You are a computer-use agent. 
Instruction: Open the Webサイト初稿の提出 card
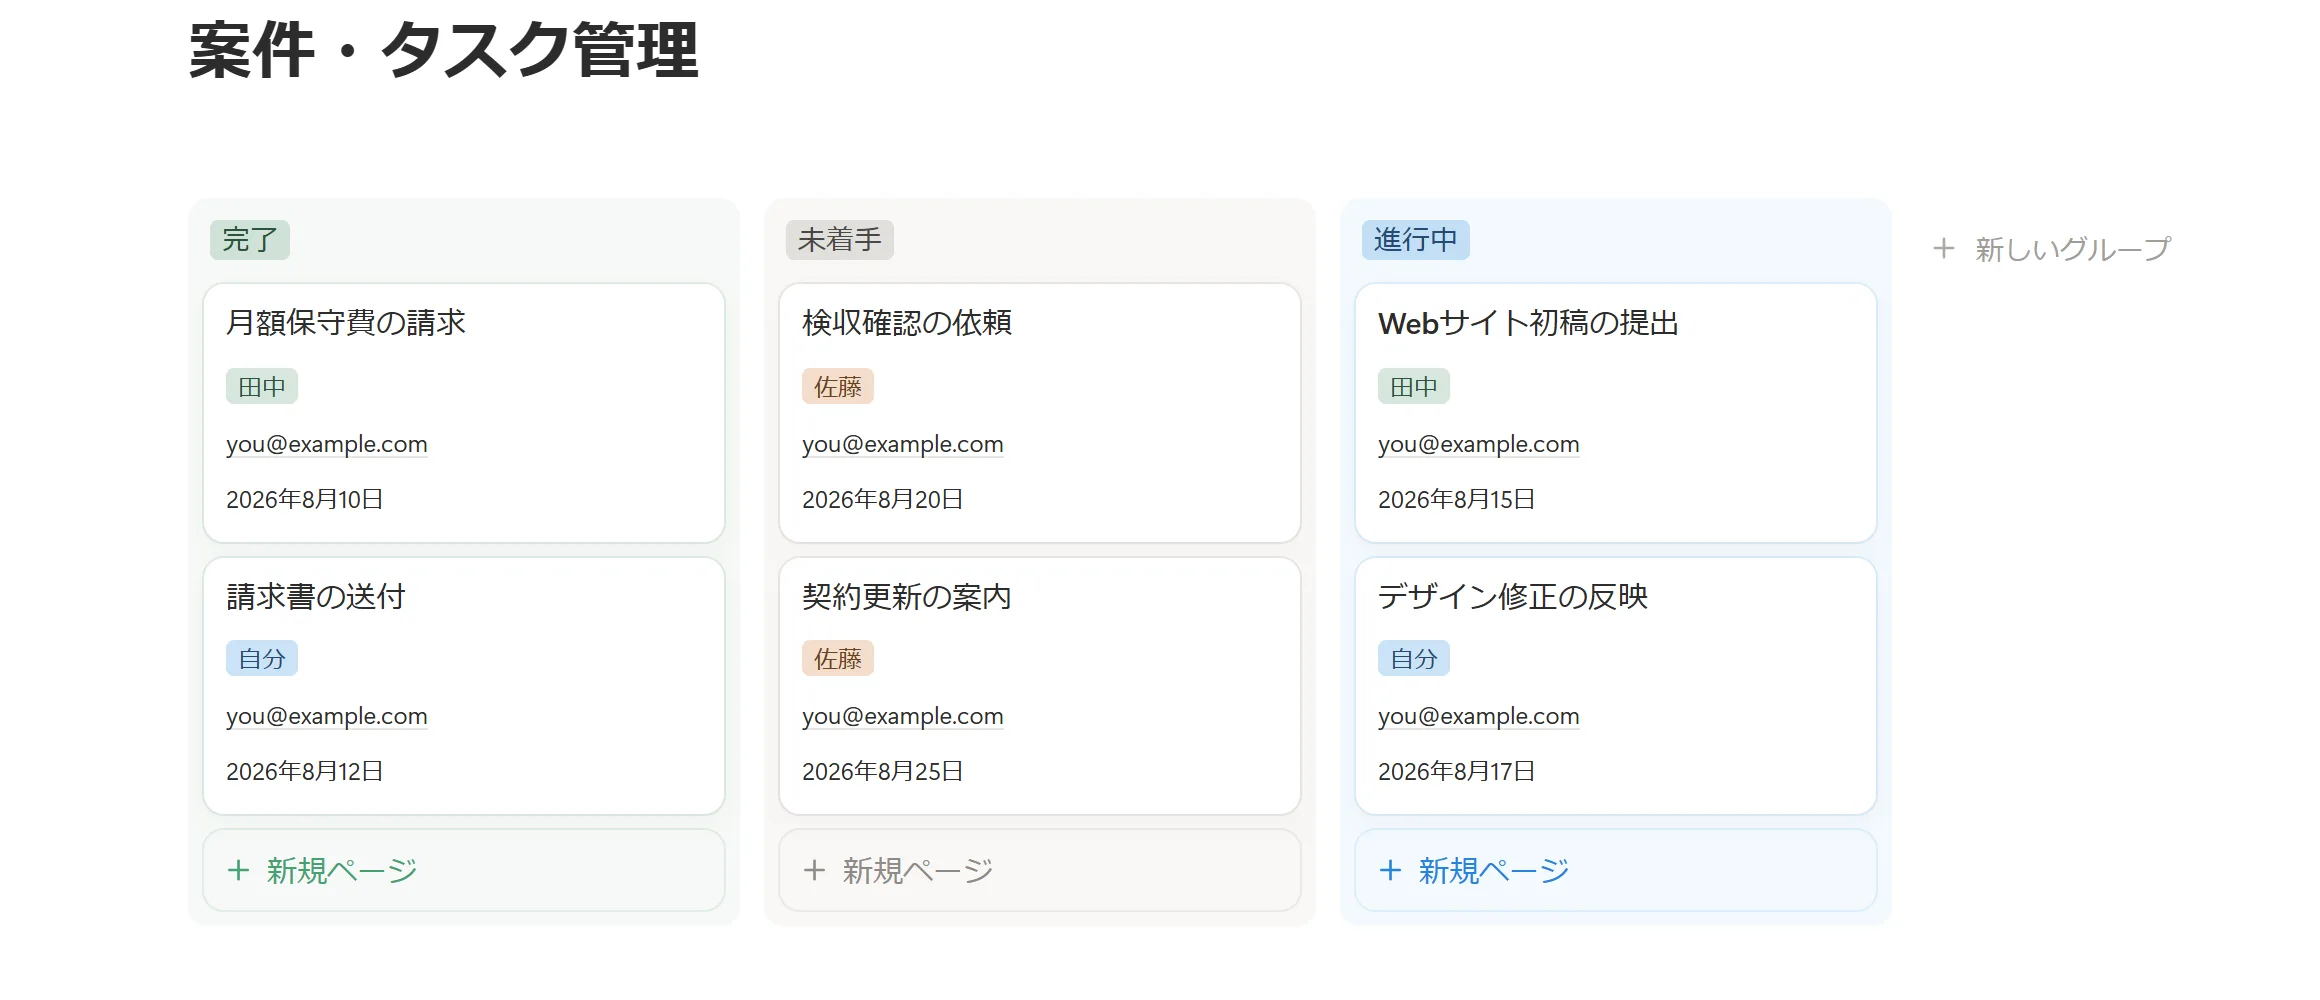click(1616, 413)
